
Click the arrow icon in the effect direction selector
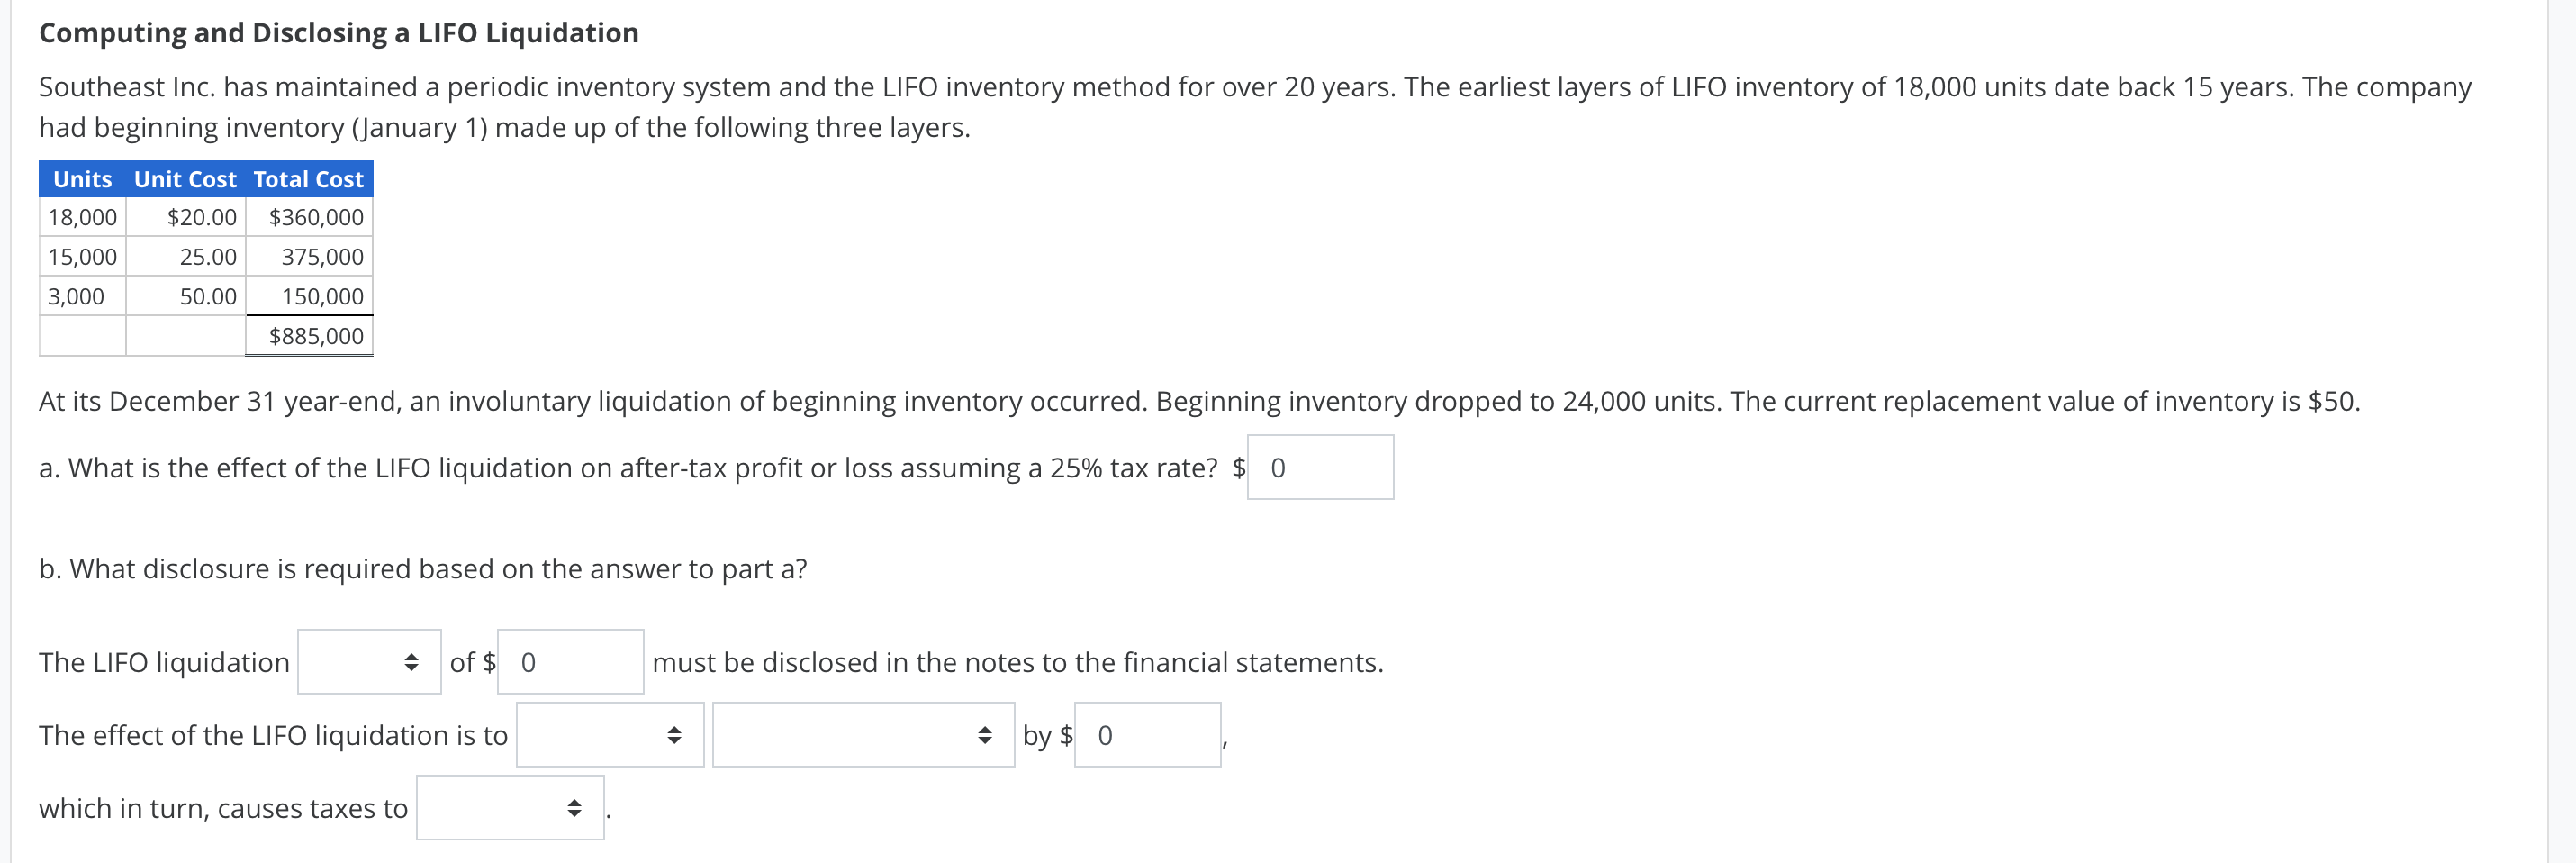pos(675,734)
